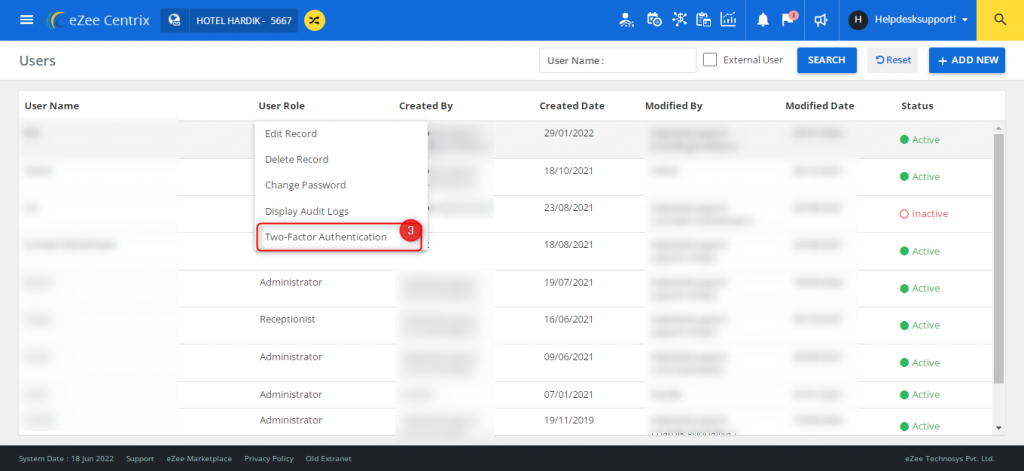Screen dimensions: 1024x471
Task: Click the globe icon beside HOTEL HARDIK
Action: click(x=174, y=20)
